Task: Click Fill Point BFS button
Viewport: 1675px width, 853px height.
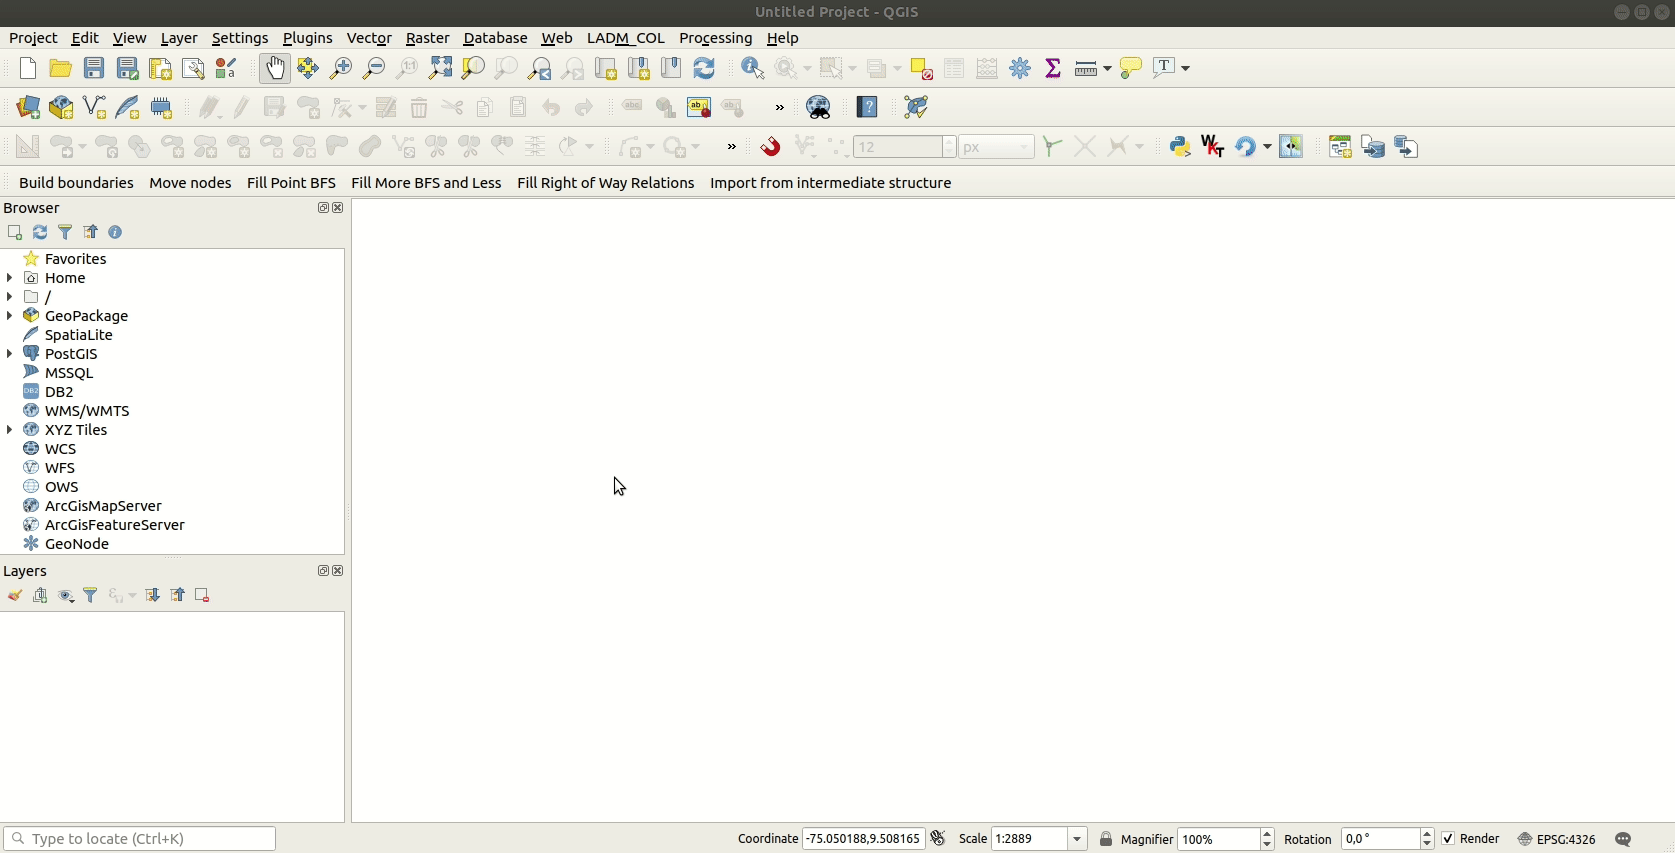Action: [x=291, y=183]
